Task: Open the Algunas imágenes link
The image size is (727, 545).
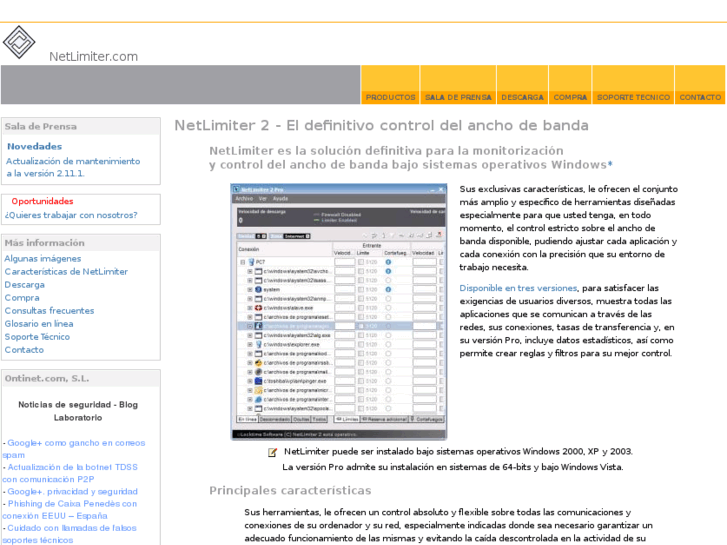Action: 43,258
